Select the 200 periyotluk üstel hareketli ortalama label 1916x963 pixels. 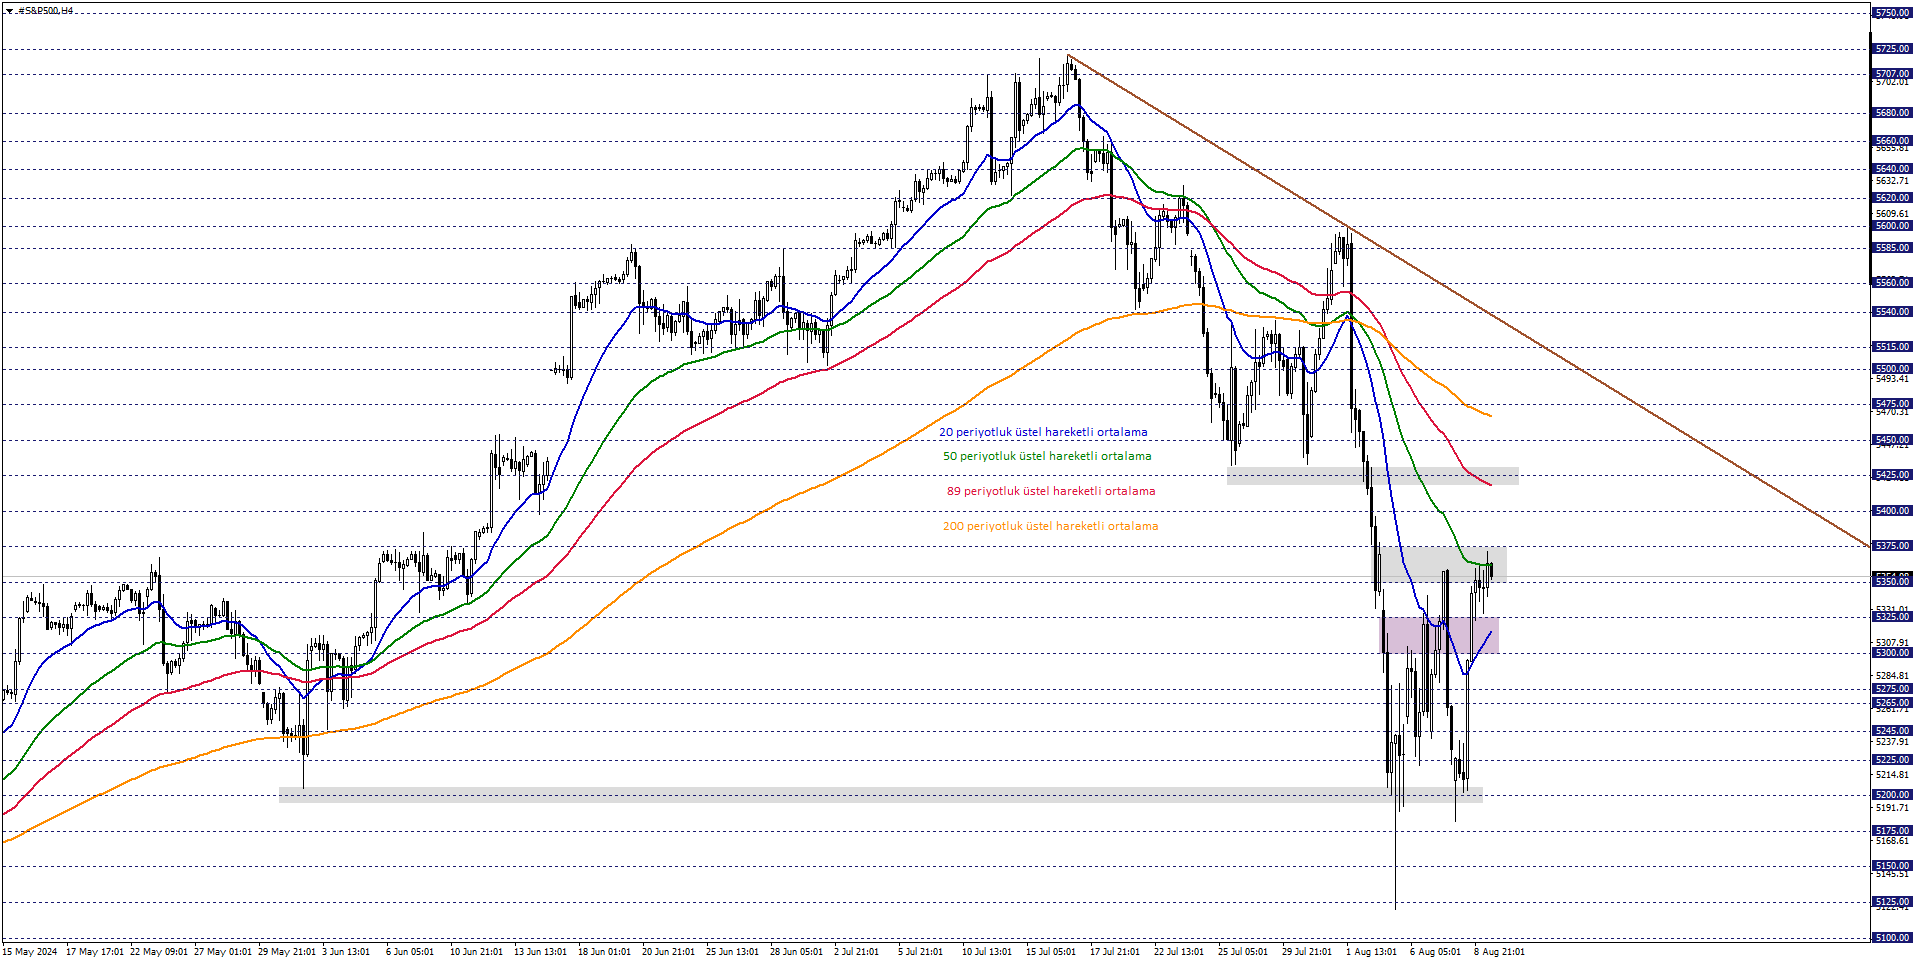pyautogui.click(x=1050, y=526)
